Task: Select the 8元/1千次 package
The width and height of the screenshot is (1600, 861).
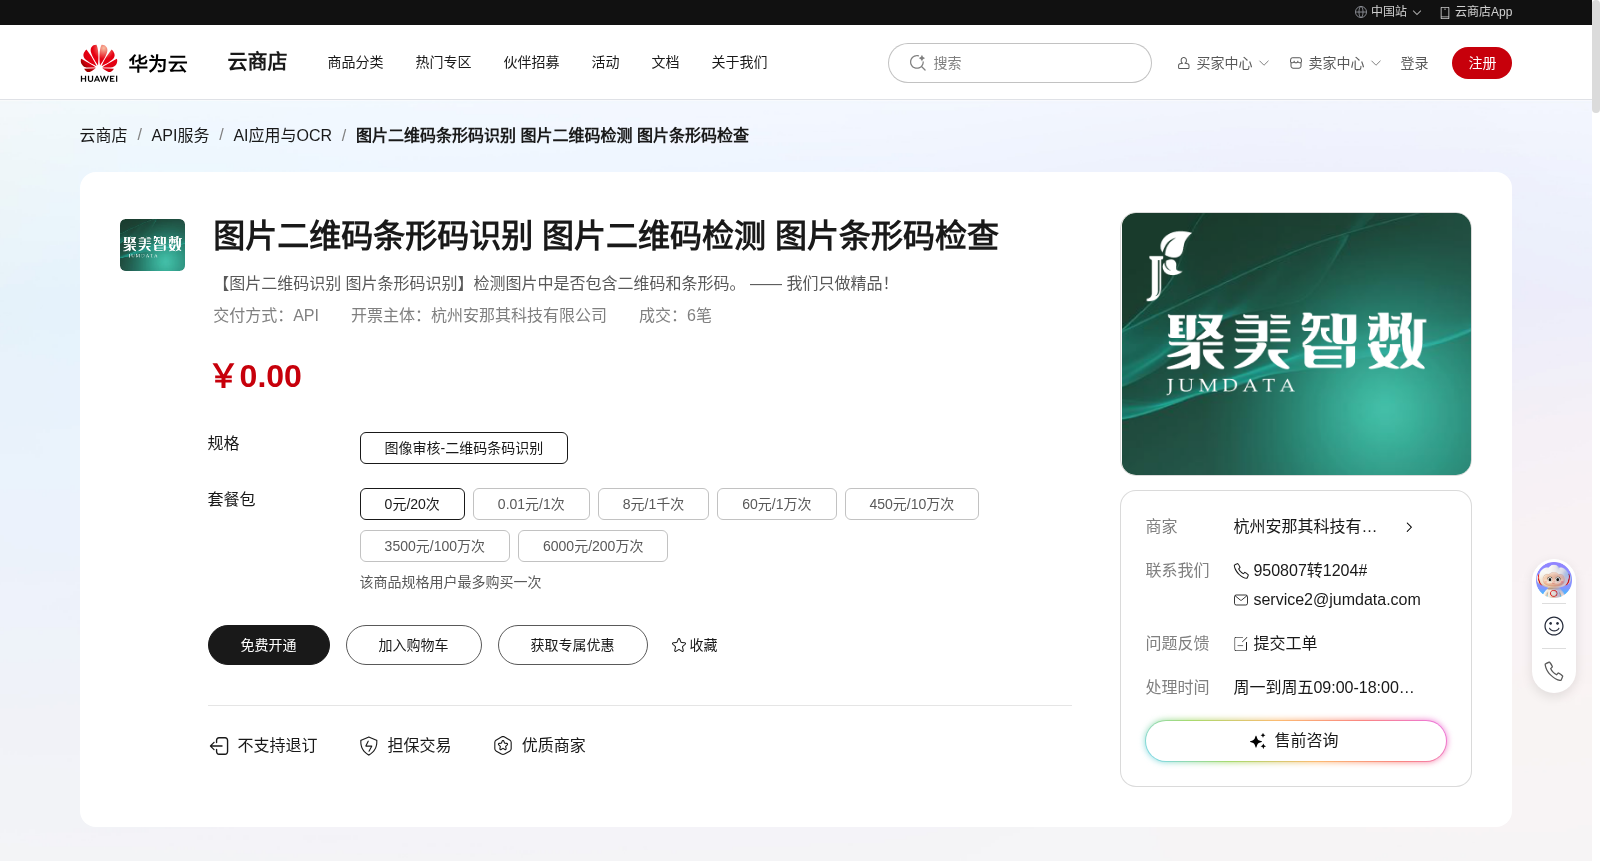Action: 653,504
